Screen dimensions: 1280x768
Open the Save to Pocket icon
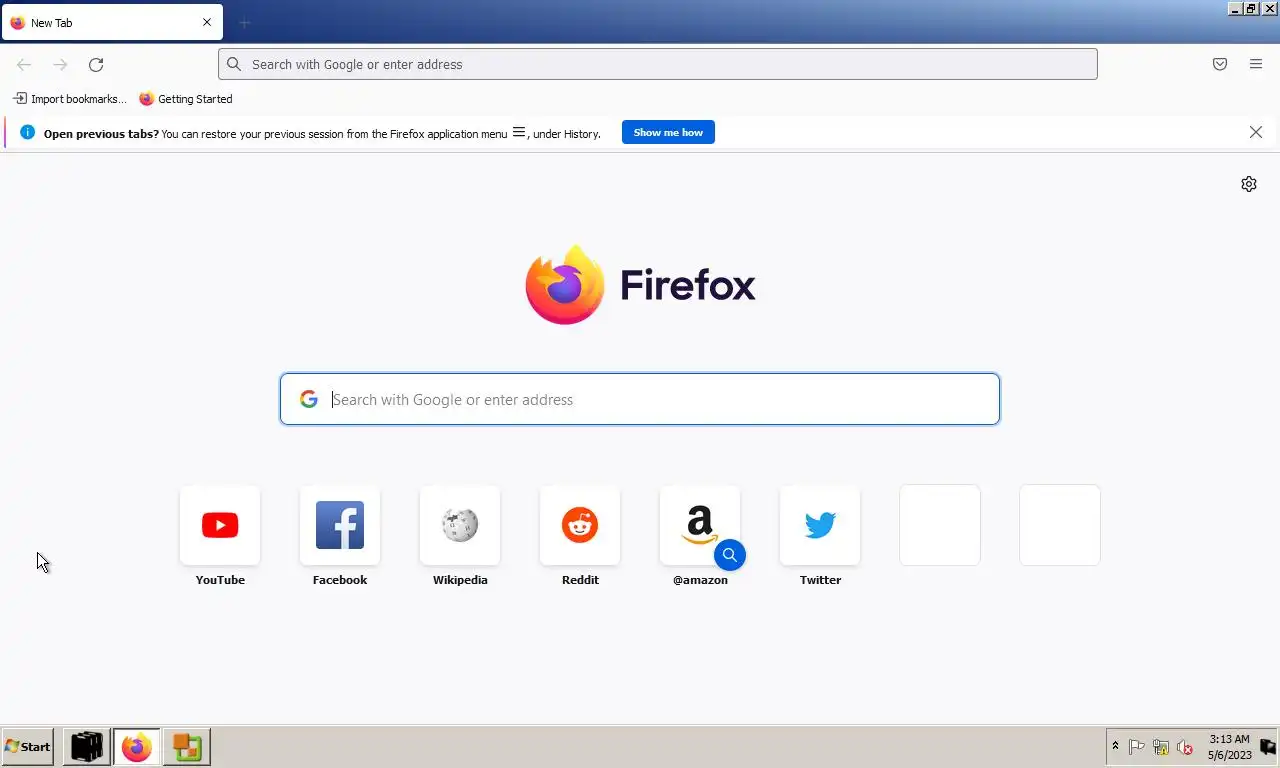(1220, 64)
